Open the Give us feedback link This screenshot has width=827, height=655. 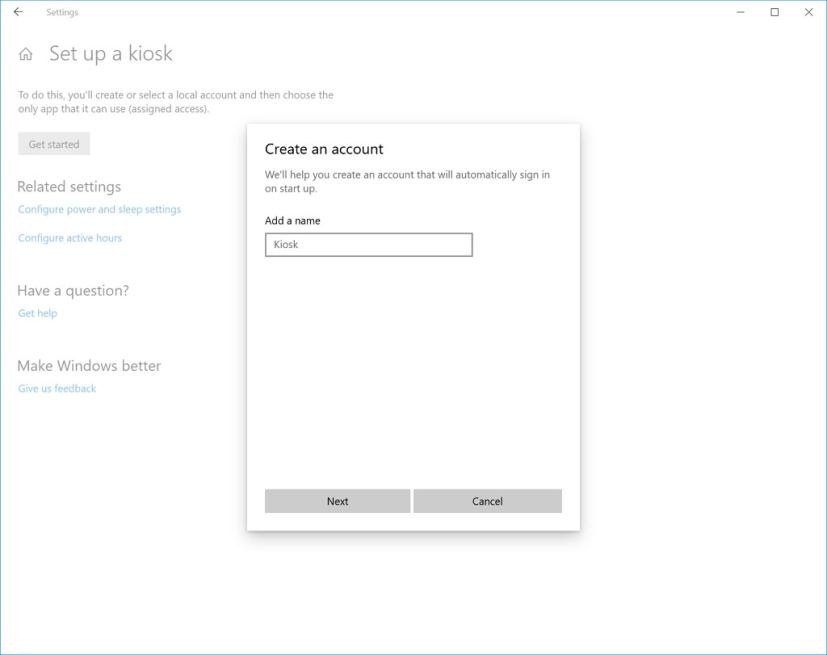[x=55, y=388]
